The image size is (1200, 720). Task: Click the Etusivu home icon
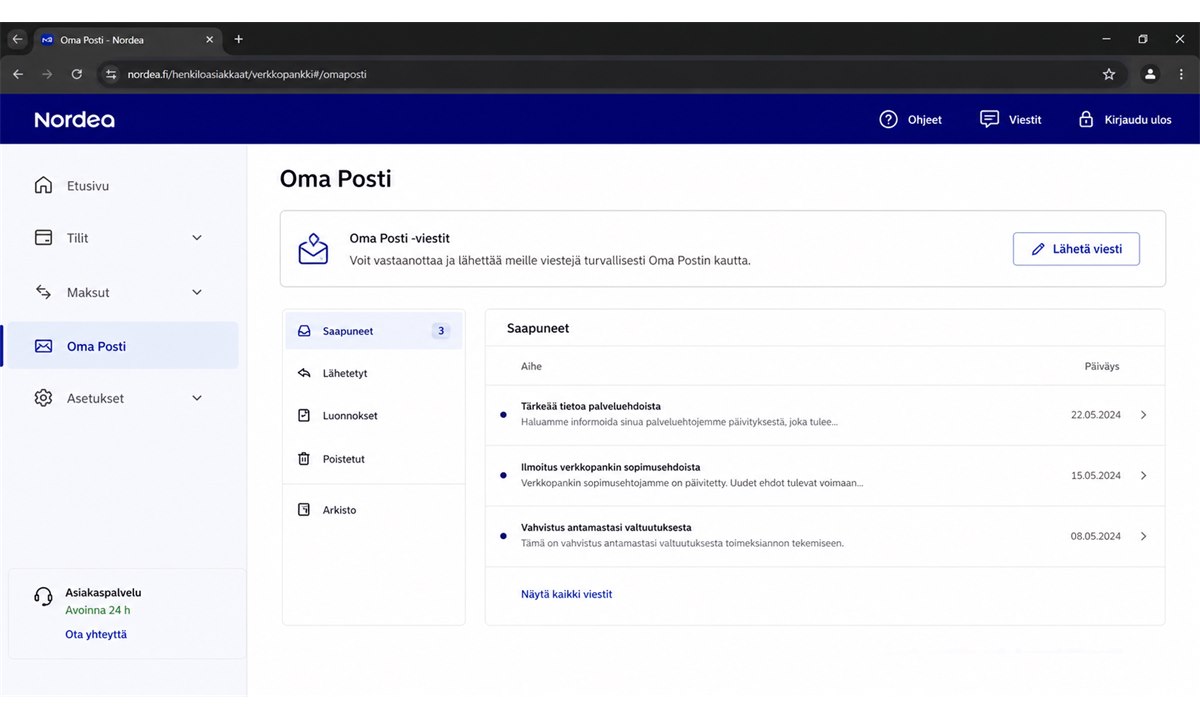pos(43,185)
